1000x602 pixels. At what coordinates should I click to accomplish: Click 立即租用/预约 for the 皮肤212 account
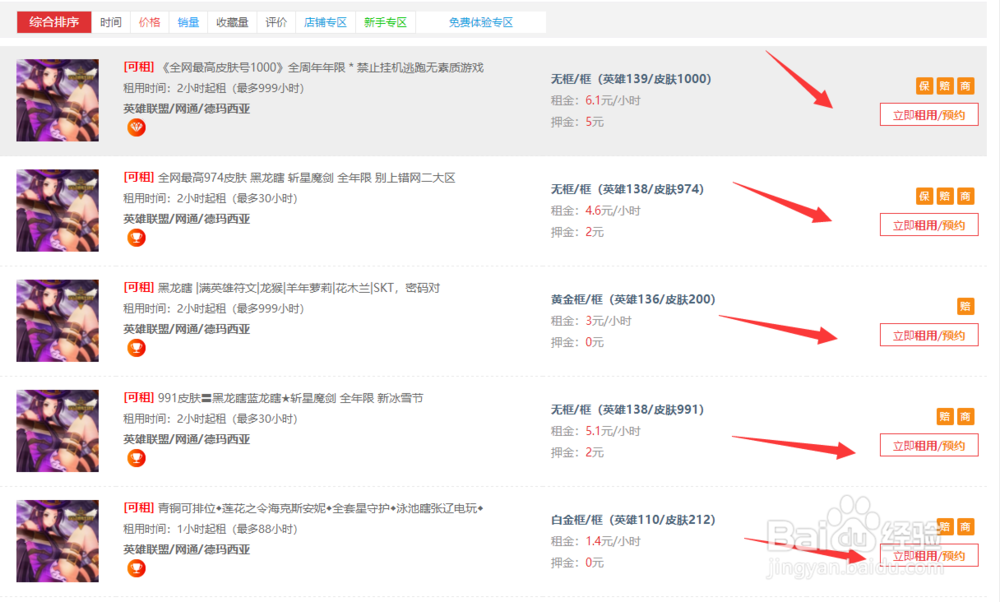point(929,556)
